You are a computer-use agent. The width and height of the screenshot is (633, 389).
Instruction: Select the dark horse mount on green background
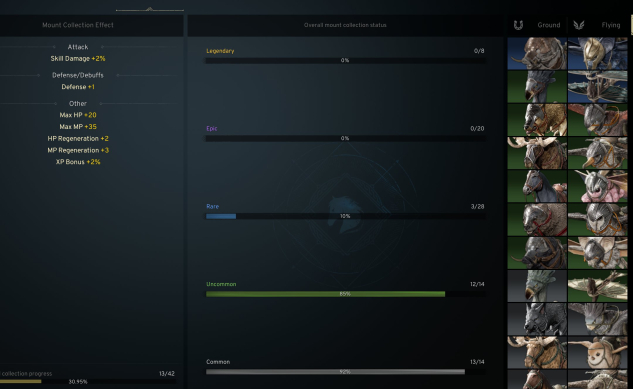click(x=537, y=186)
